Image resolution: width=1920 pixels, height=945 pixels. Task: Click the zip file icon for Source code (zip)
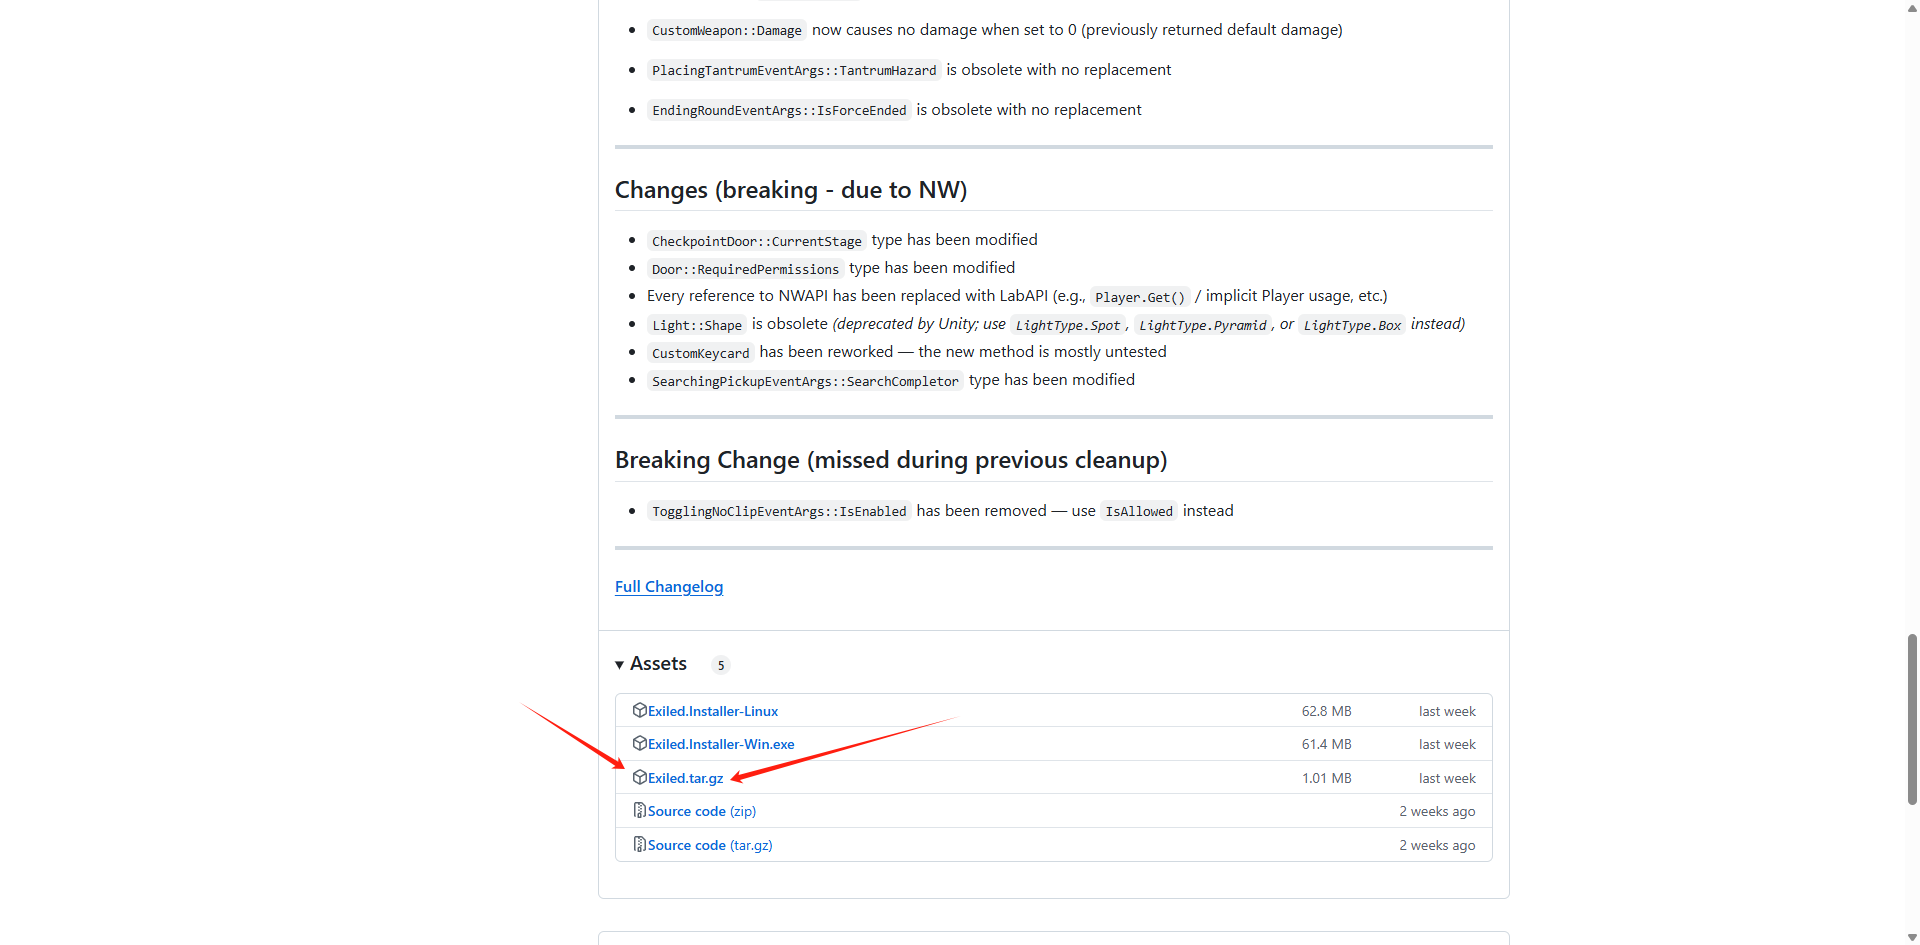point(639,810)
